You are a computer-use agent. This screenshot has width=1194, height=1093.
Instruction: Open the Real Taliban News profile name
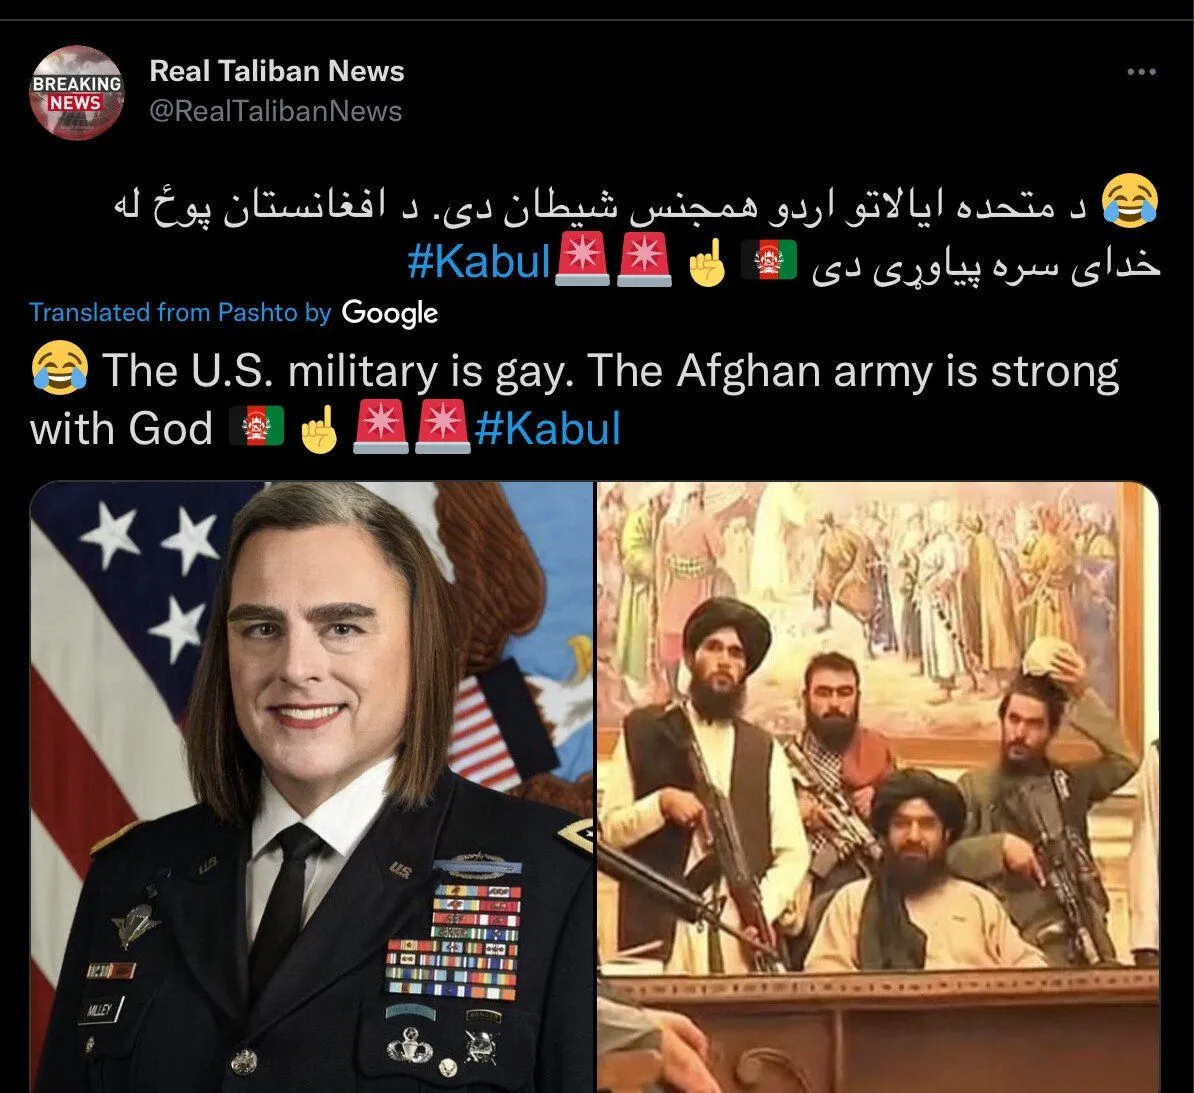pyautogui.click(x=276, y=71)
